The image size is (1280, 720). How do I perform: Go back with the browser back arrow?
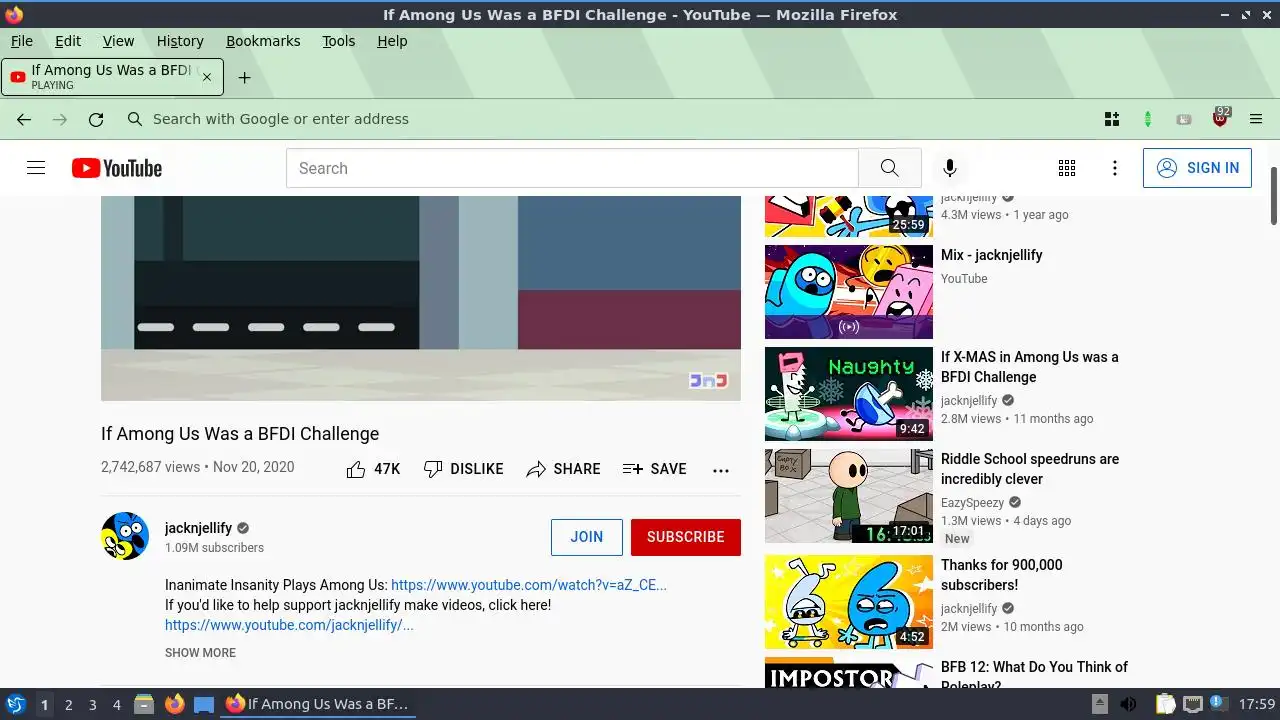point(24,119)
